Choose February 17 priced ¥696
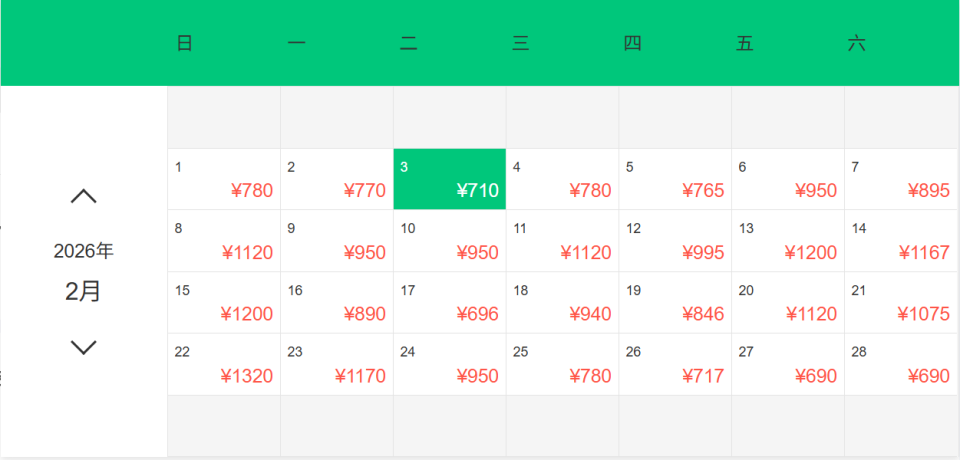The width and height of the screenshot is (960, 460). pyautogui.click(x=450, y=303)
